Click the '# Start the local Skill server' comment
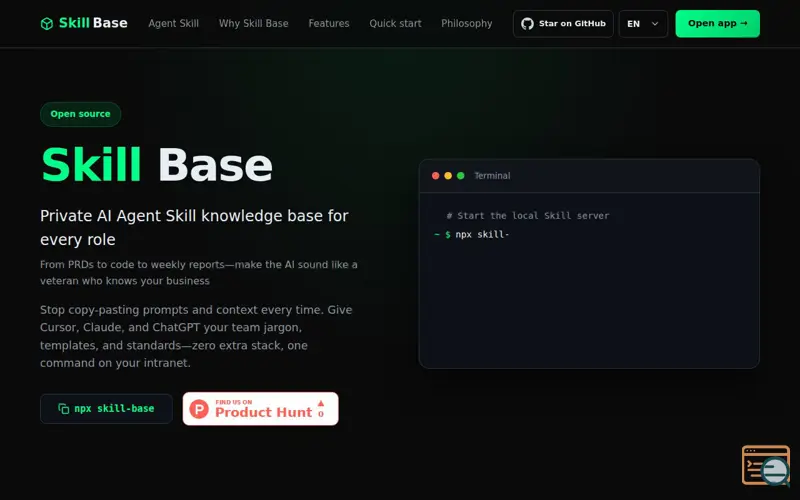This screenshot has width=800, height=500. click(528, 216)
